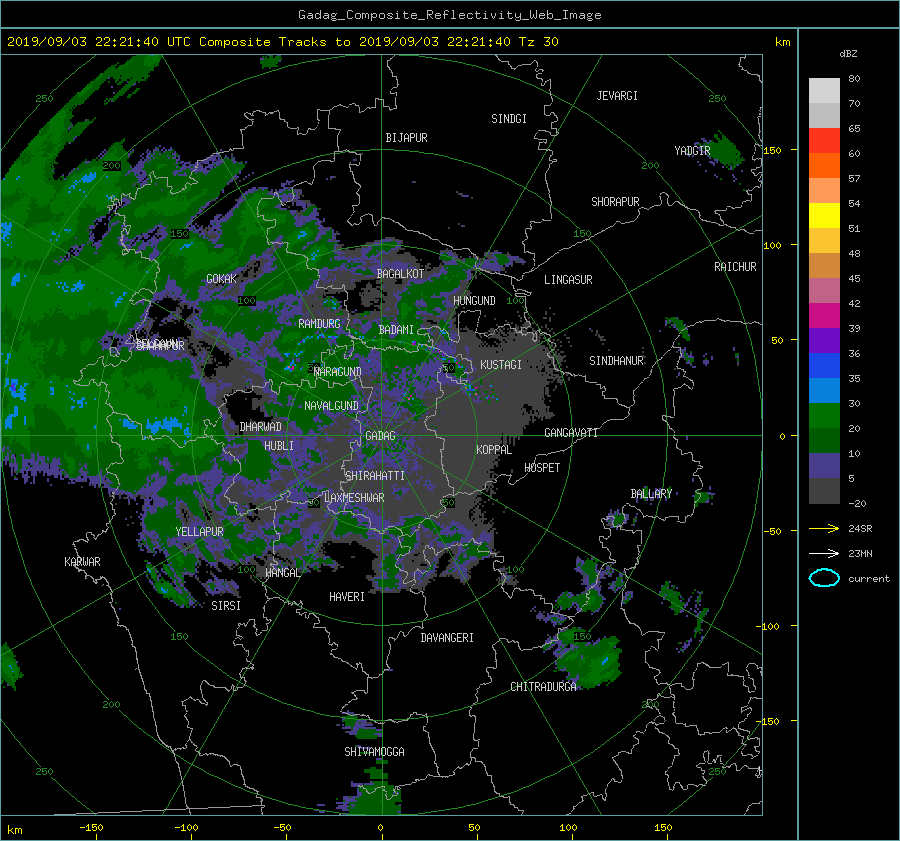This screenshot has height=841, width=900.
Task: Click the DHARWAD city label
Action: (261, 427)
